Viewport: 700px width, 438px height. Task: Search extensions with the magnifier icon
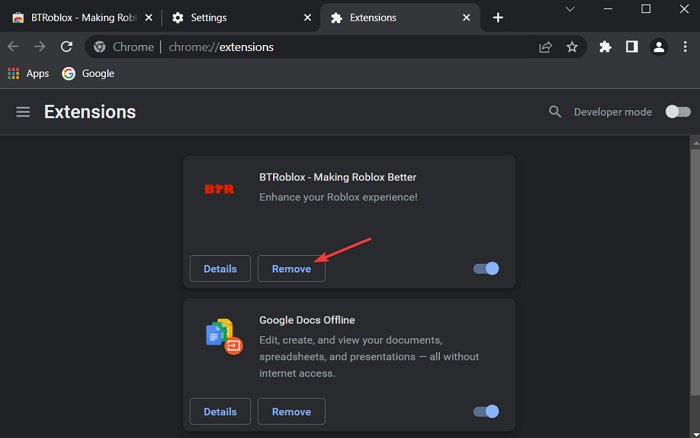(x=555, y=112)
